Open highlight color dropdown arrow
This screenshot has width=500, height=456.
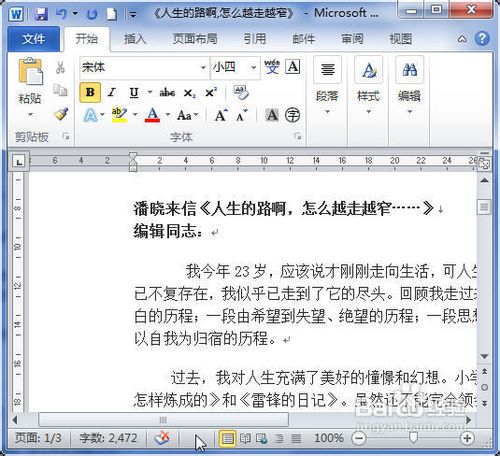click(x=135, y=115)
